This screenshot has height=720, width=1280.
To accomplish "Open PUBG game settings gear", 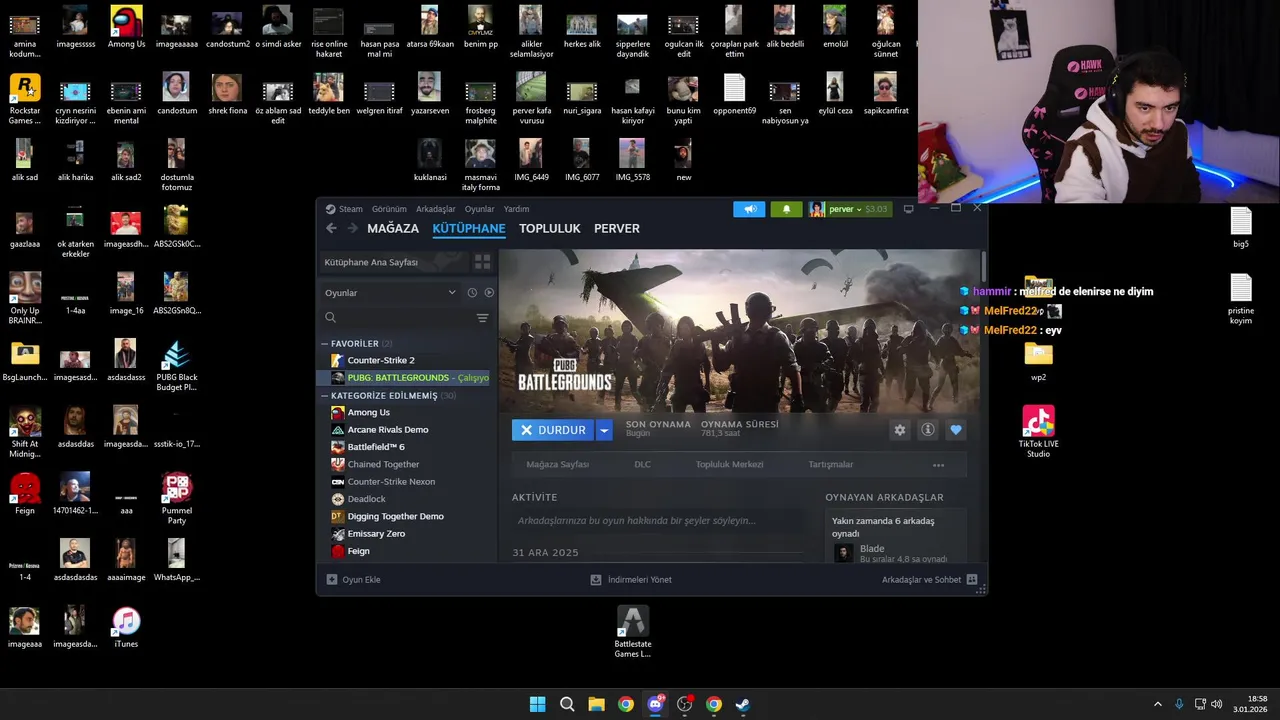I will (900, 430).
